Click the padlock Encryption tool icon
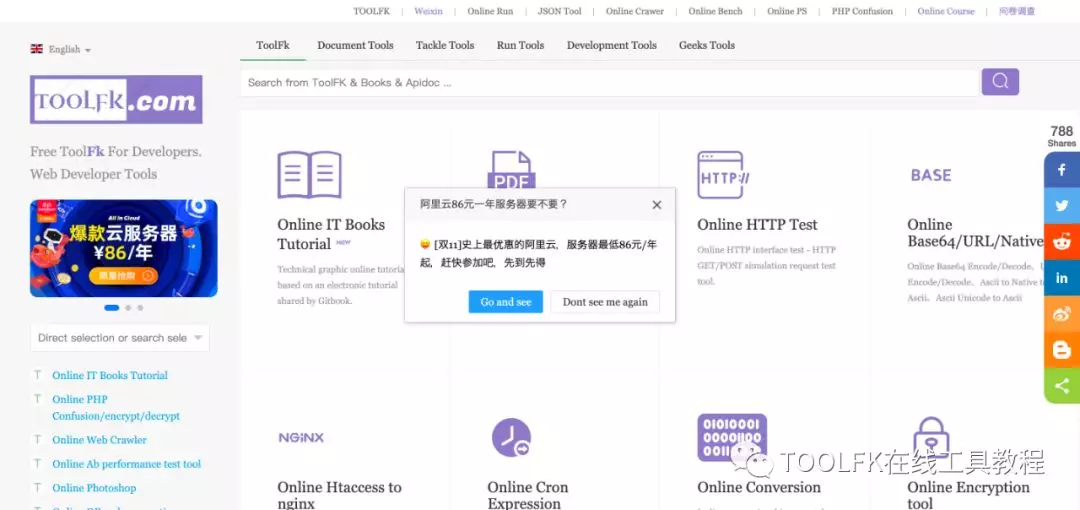 point(931,437)
